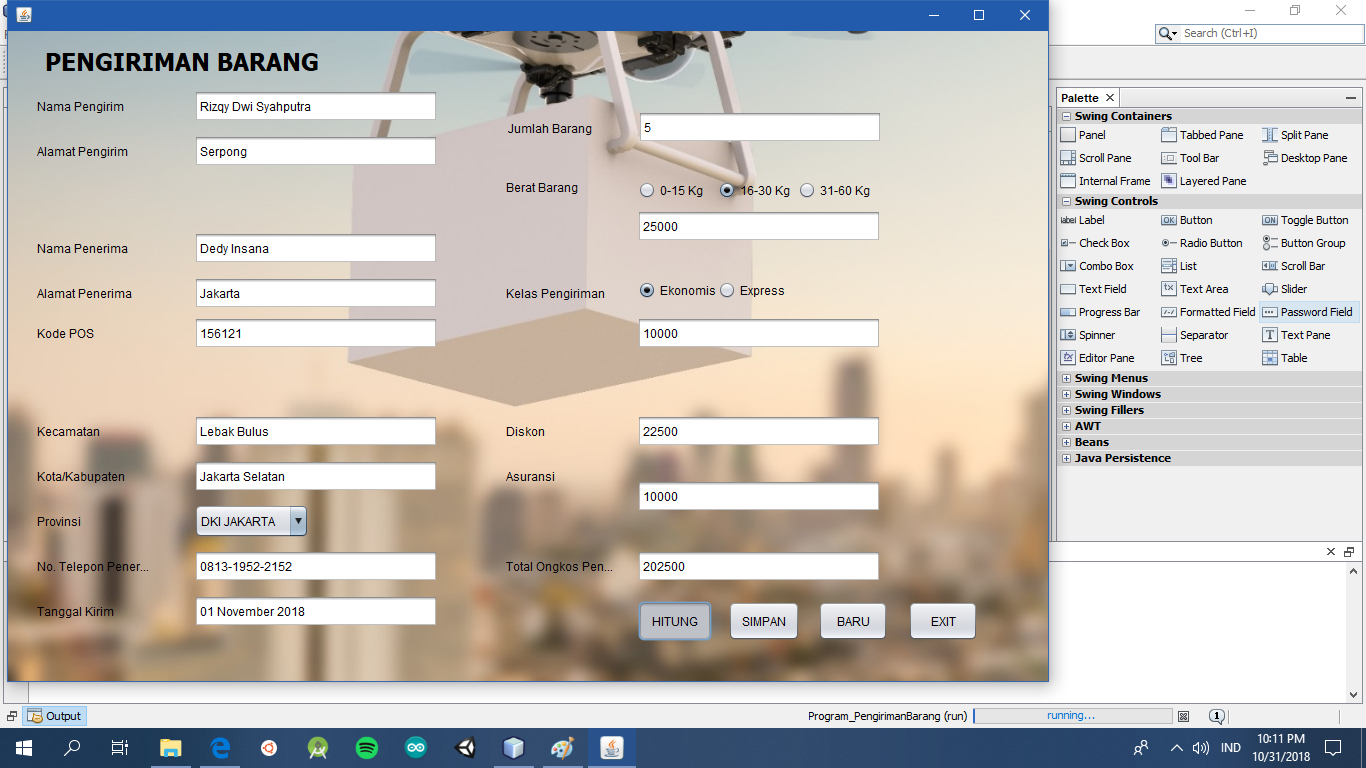The image size is (1366, 768).
Task: Select the 0-15 Kg radio button
Action: pyautogui.click(x=647, y=189)
